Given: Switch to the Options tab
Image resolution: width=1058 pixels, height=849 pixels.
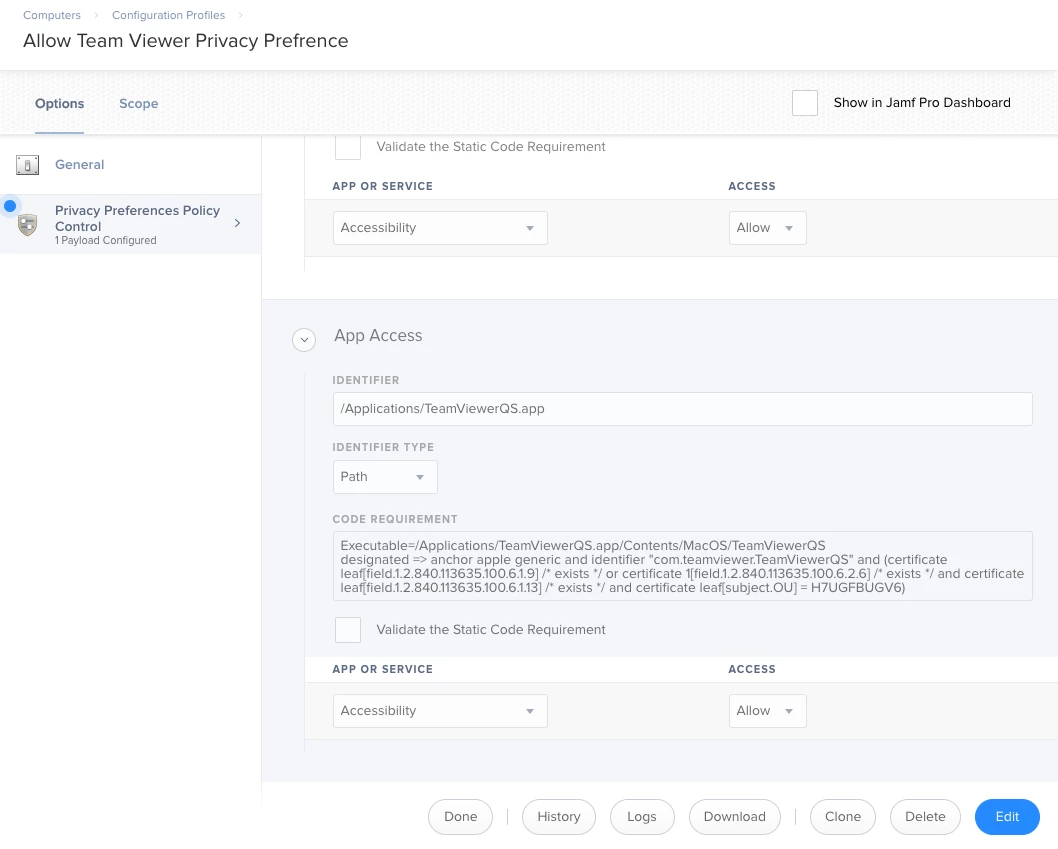Looking at the screenshot, I should (x=59, y=104).
